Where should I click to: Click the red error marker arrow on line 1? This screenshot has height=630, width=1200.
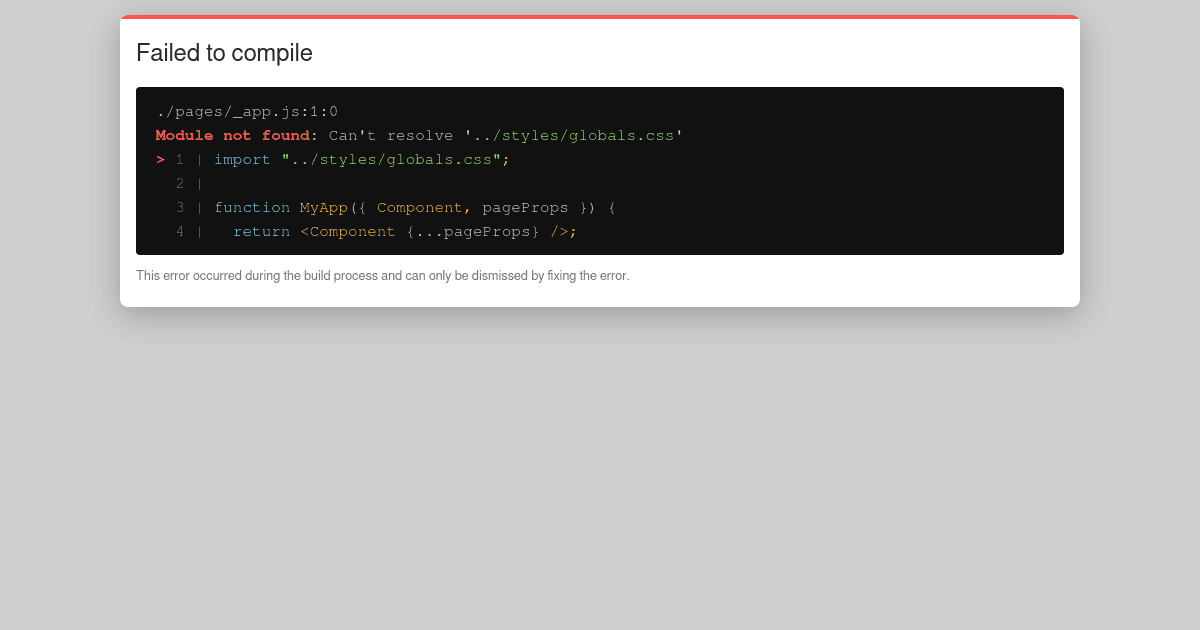pyautogui.click(x=160, y=159)
